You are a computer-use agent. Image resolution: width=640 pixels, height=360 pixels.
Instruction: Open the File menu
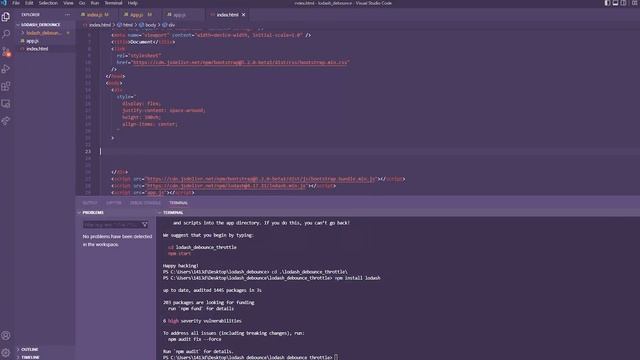[16, 3]
